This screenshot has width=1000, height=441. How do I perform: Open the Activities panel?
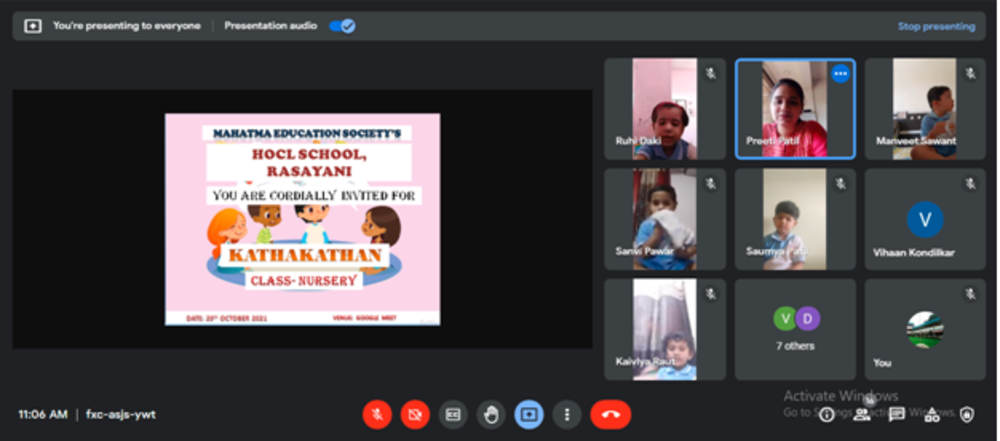[x=932, y=414]
